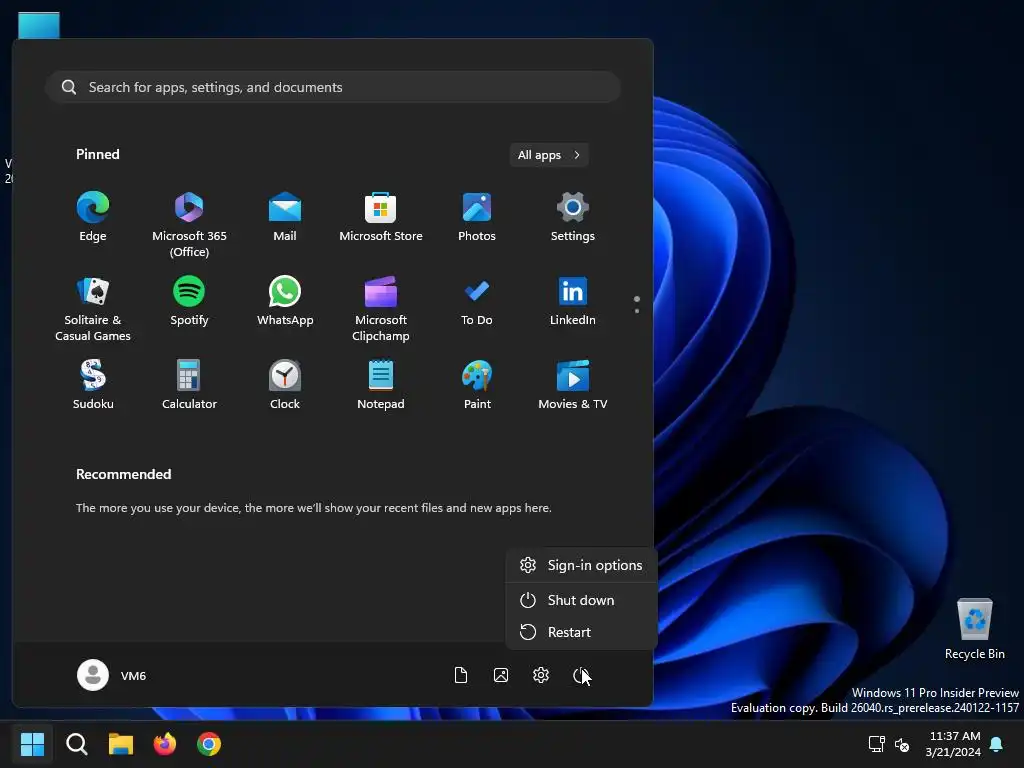Open Microsoft Store

[x=381, y=217]
